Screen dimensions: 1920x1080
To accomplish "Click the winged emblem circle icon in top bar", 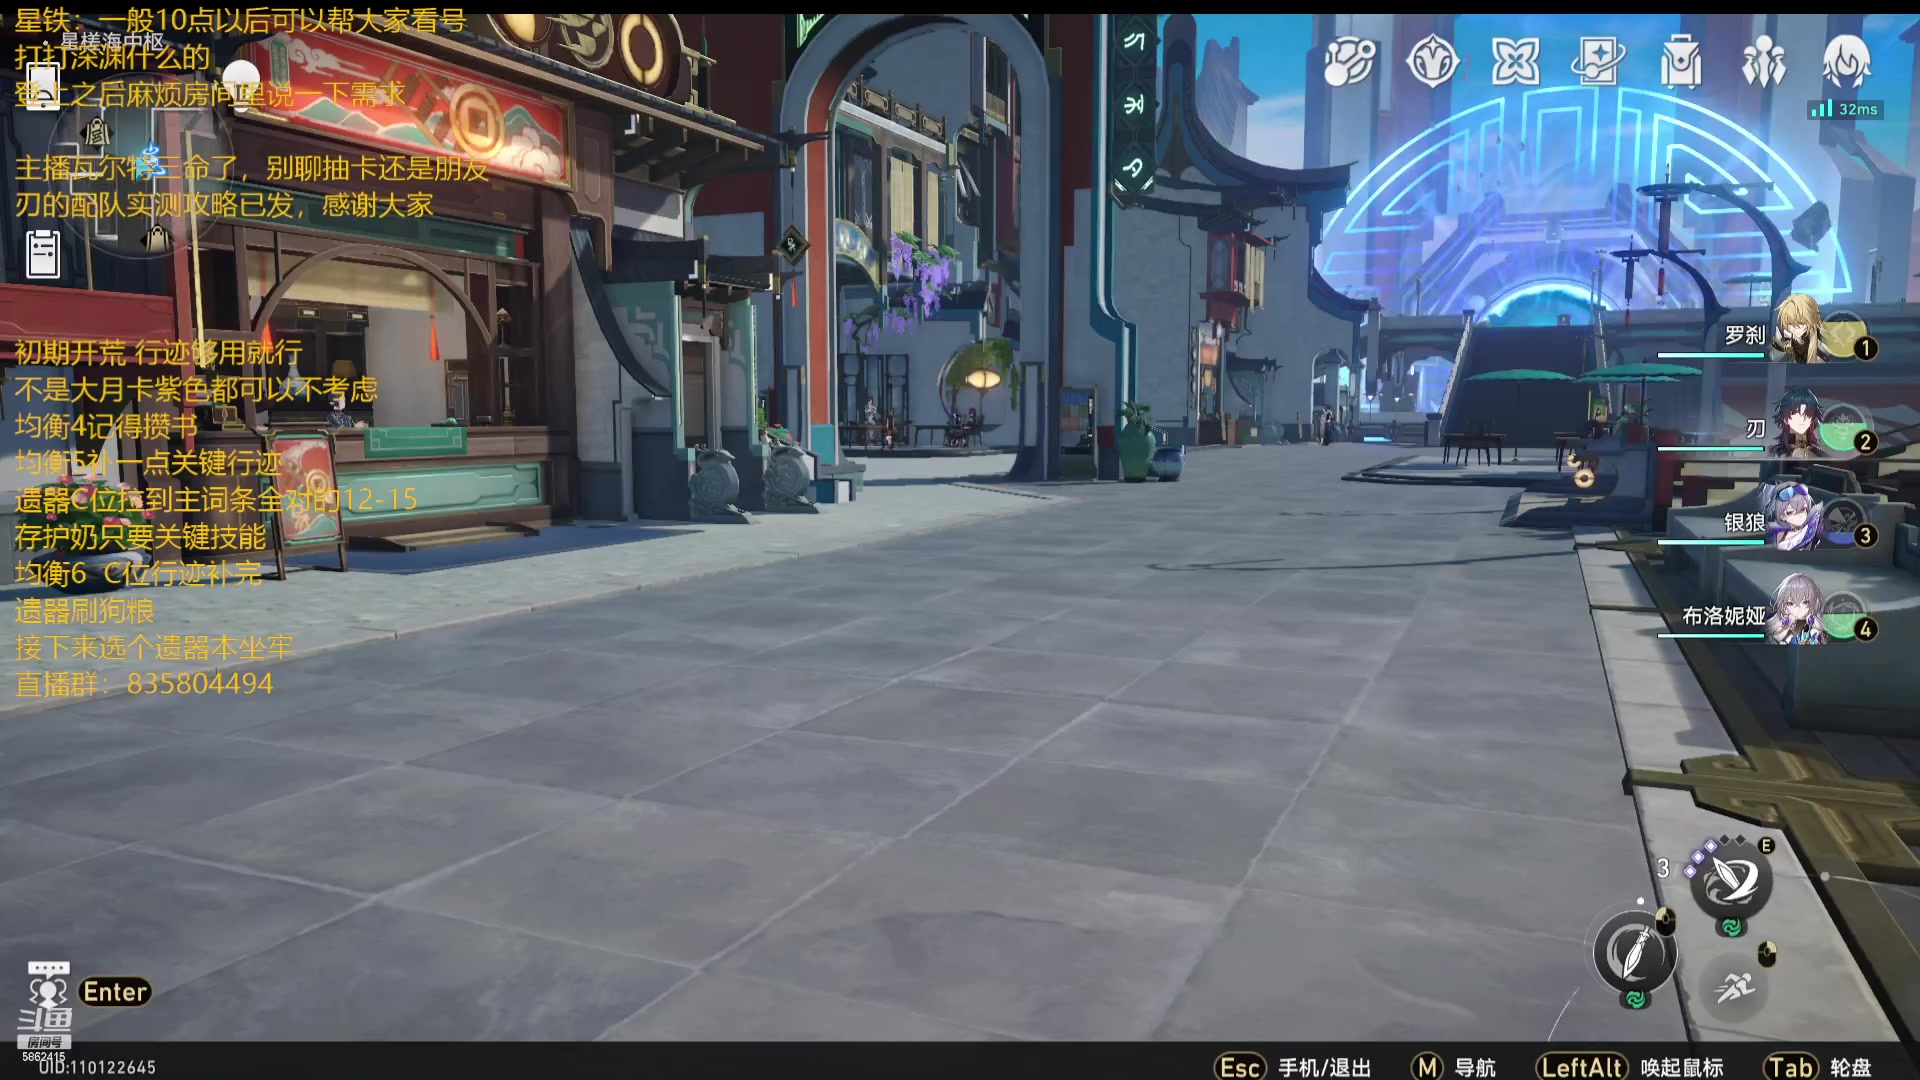I will pos(1432,62).
